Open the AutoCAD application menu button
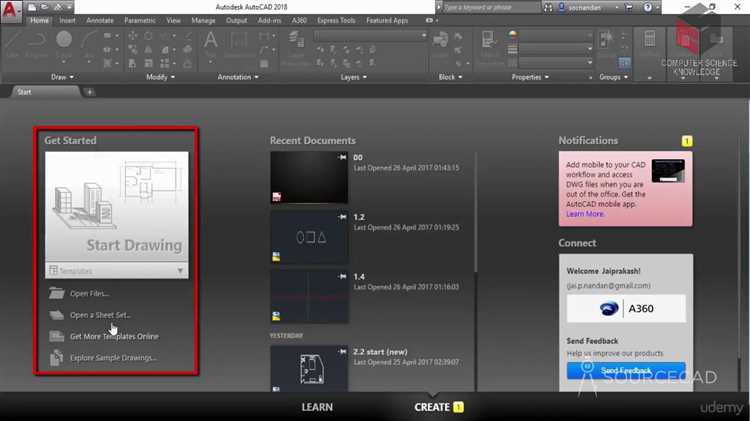 point(10,10)
